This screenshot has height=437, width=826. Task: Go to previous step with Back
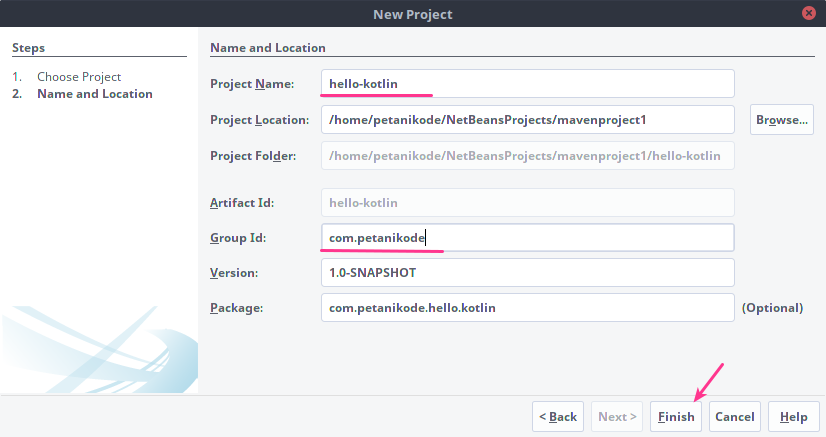pos(557,416)
